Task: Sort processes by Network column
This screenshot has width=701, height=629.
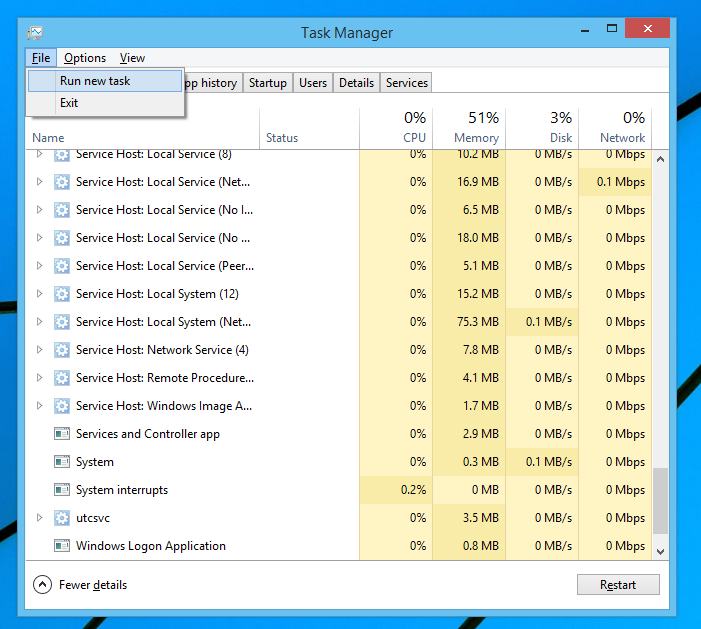Action: pos(615,128)
